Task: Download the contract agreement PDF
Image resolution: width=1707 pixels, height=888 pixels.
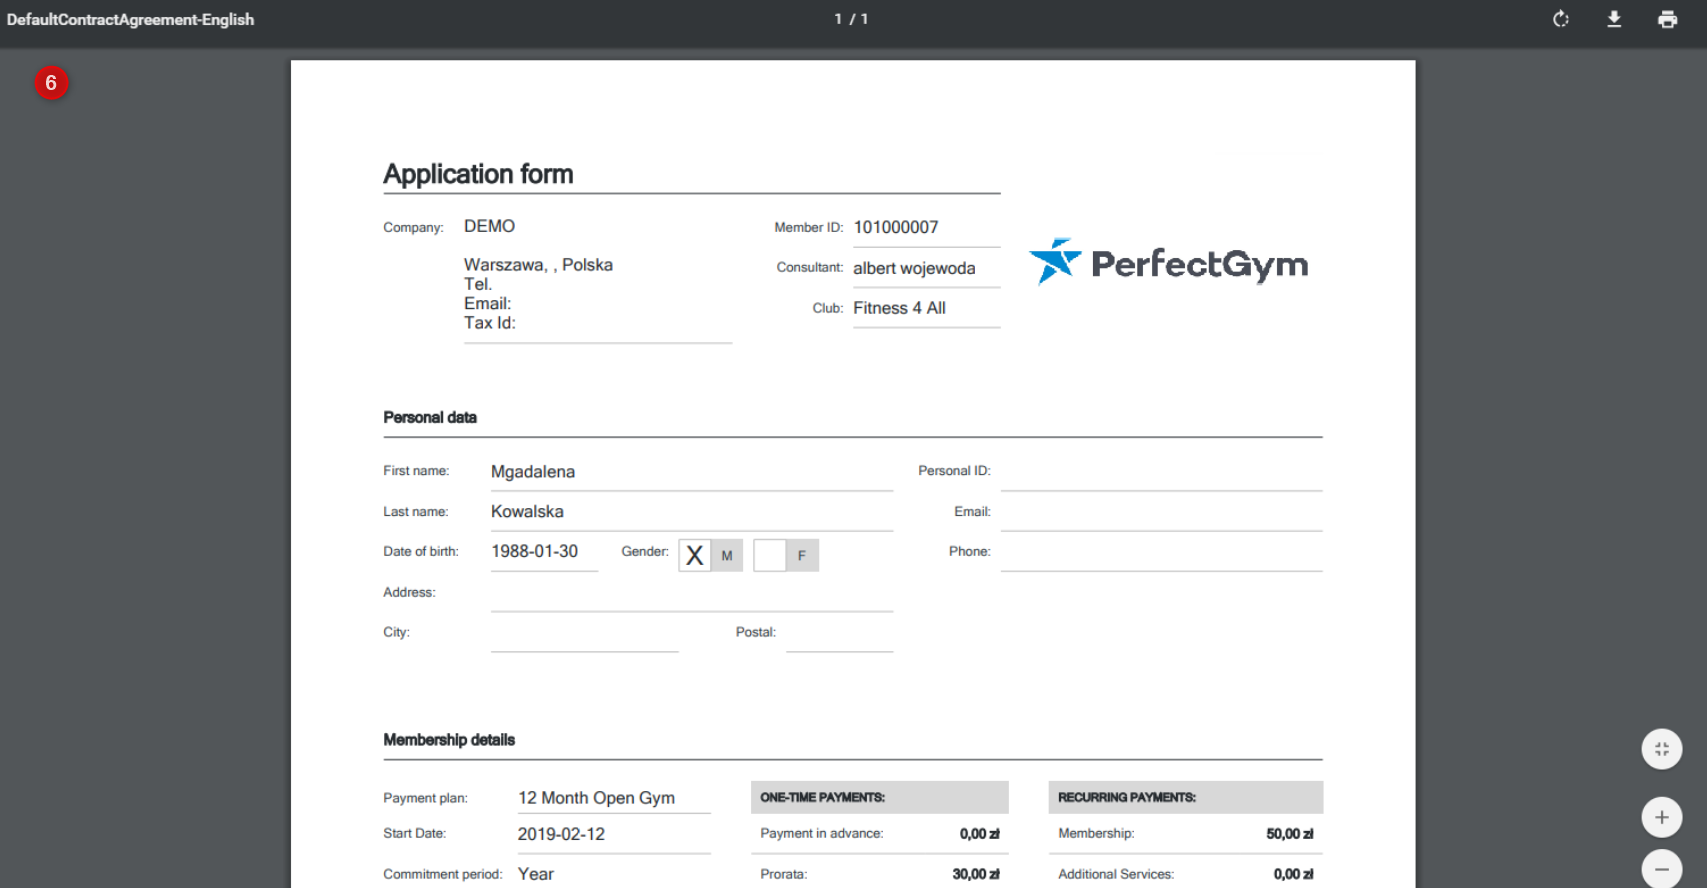Action: 1614,19
